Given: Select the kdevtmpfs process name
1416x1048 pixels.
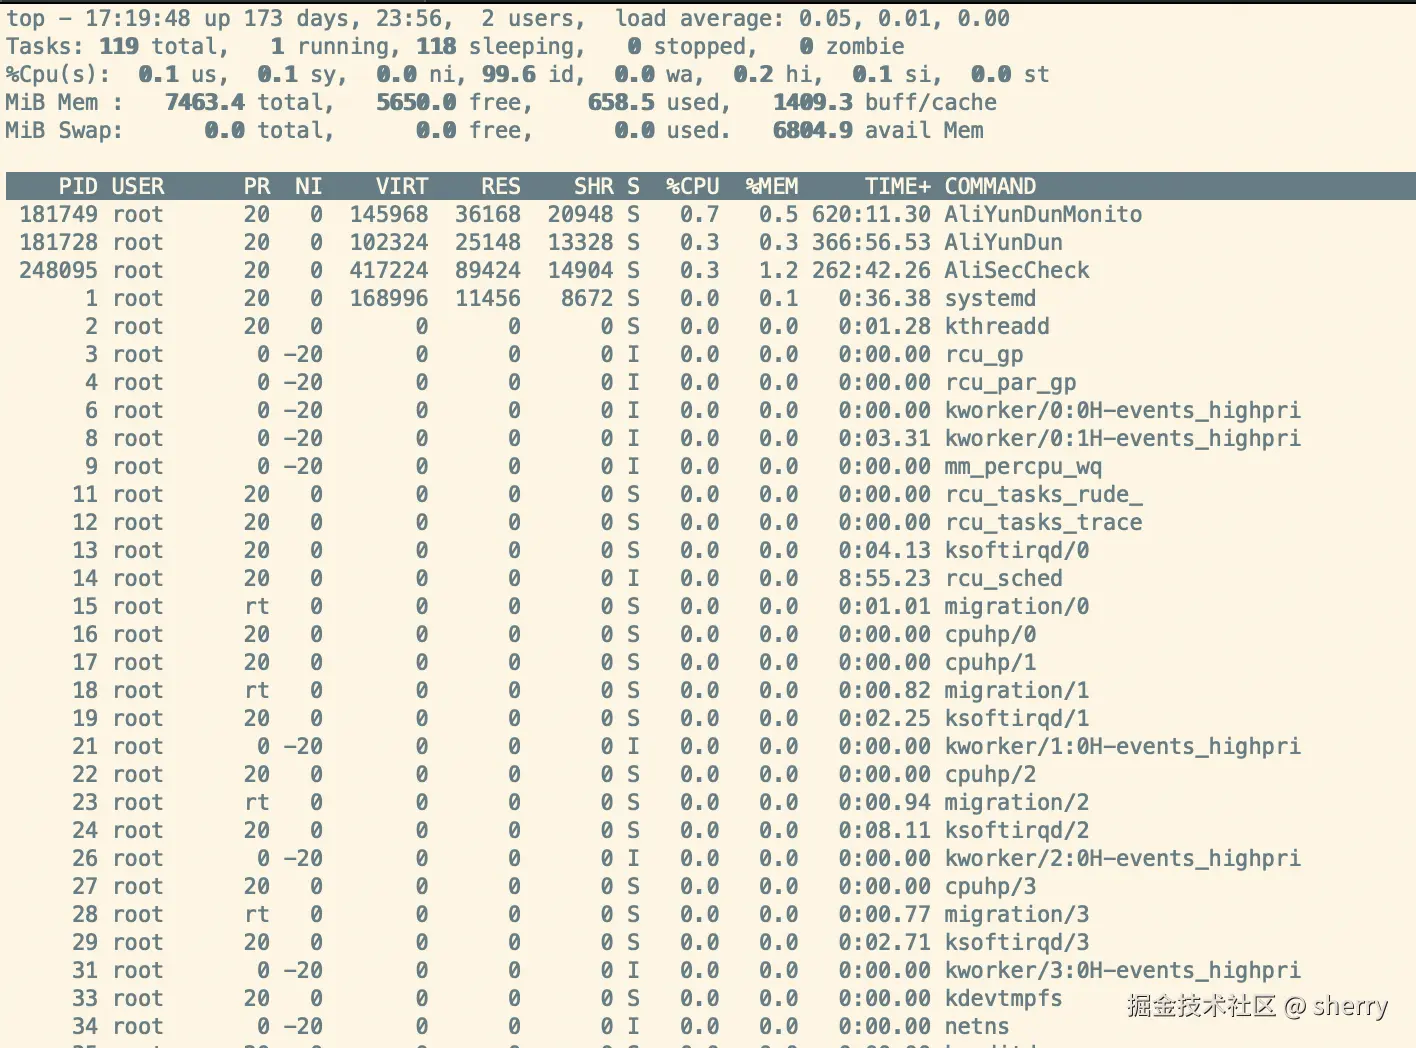Looking at the screenshot, I should (1004, 998).
